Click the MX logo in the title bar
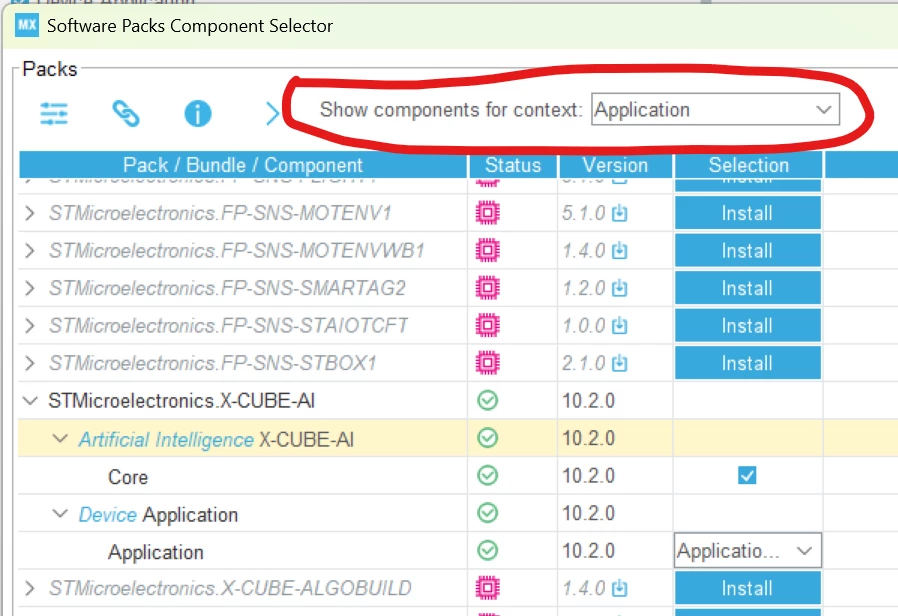This screenshot has height=616, width=898. coord(26,25)
